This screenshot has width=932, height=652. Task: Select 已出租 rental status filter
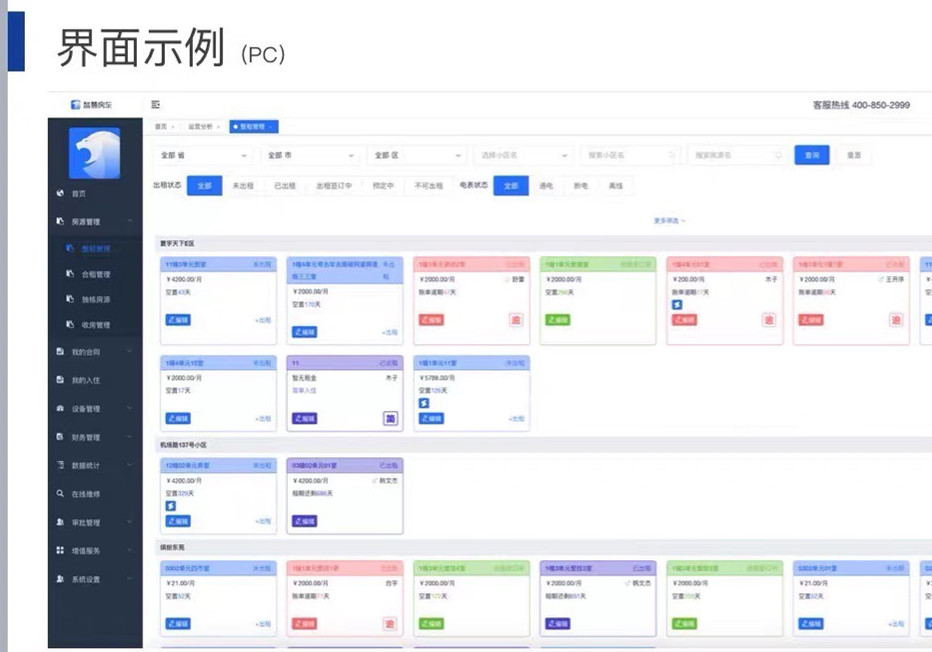point(285,185)
